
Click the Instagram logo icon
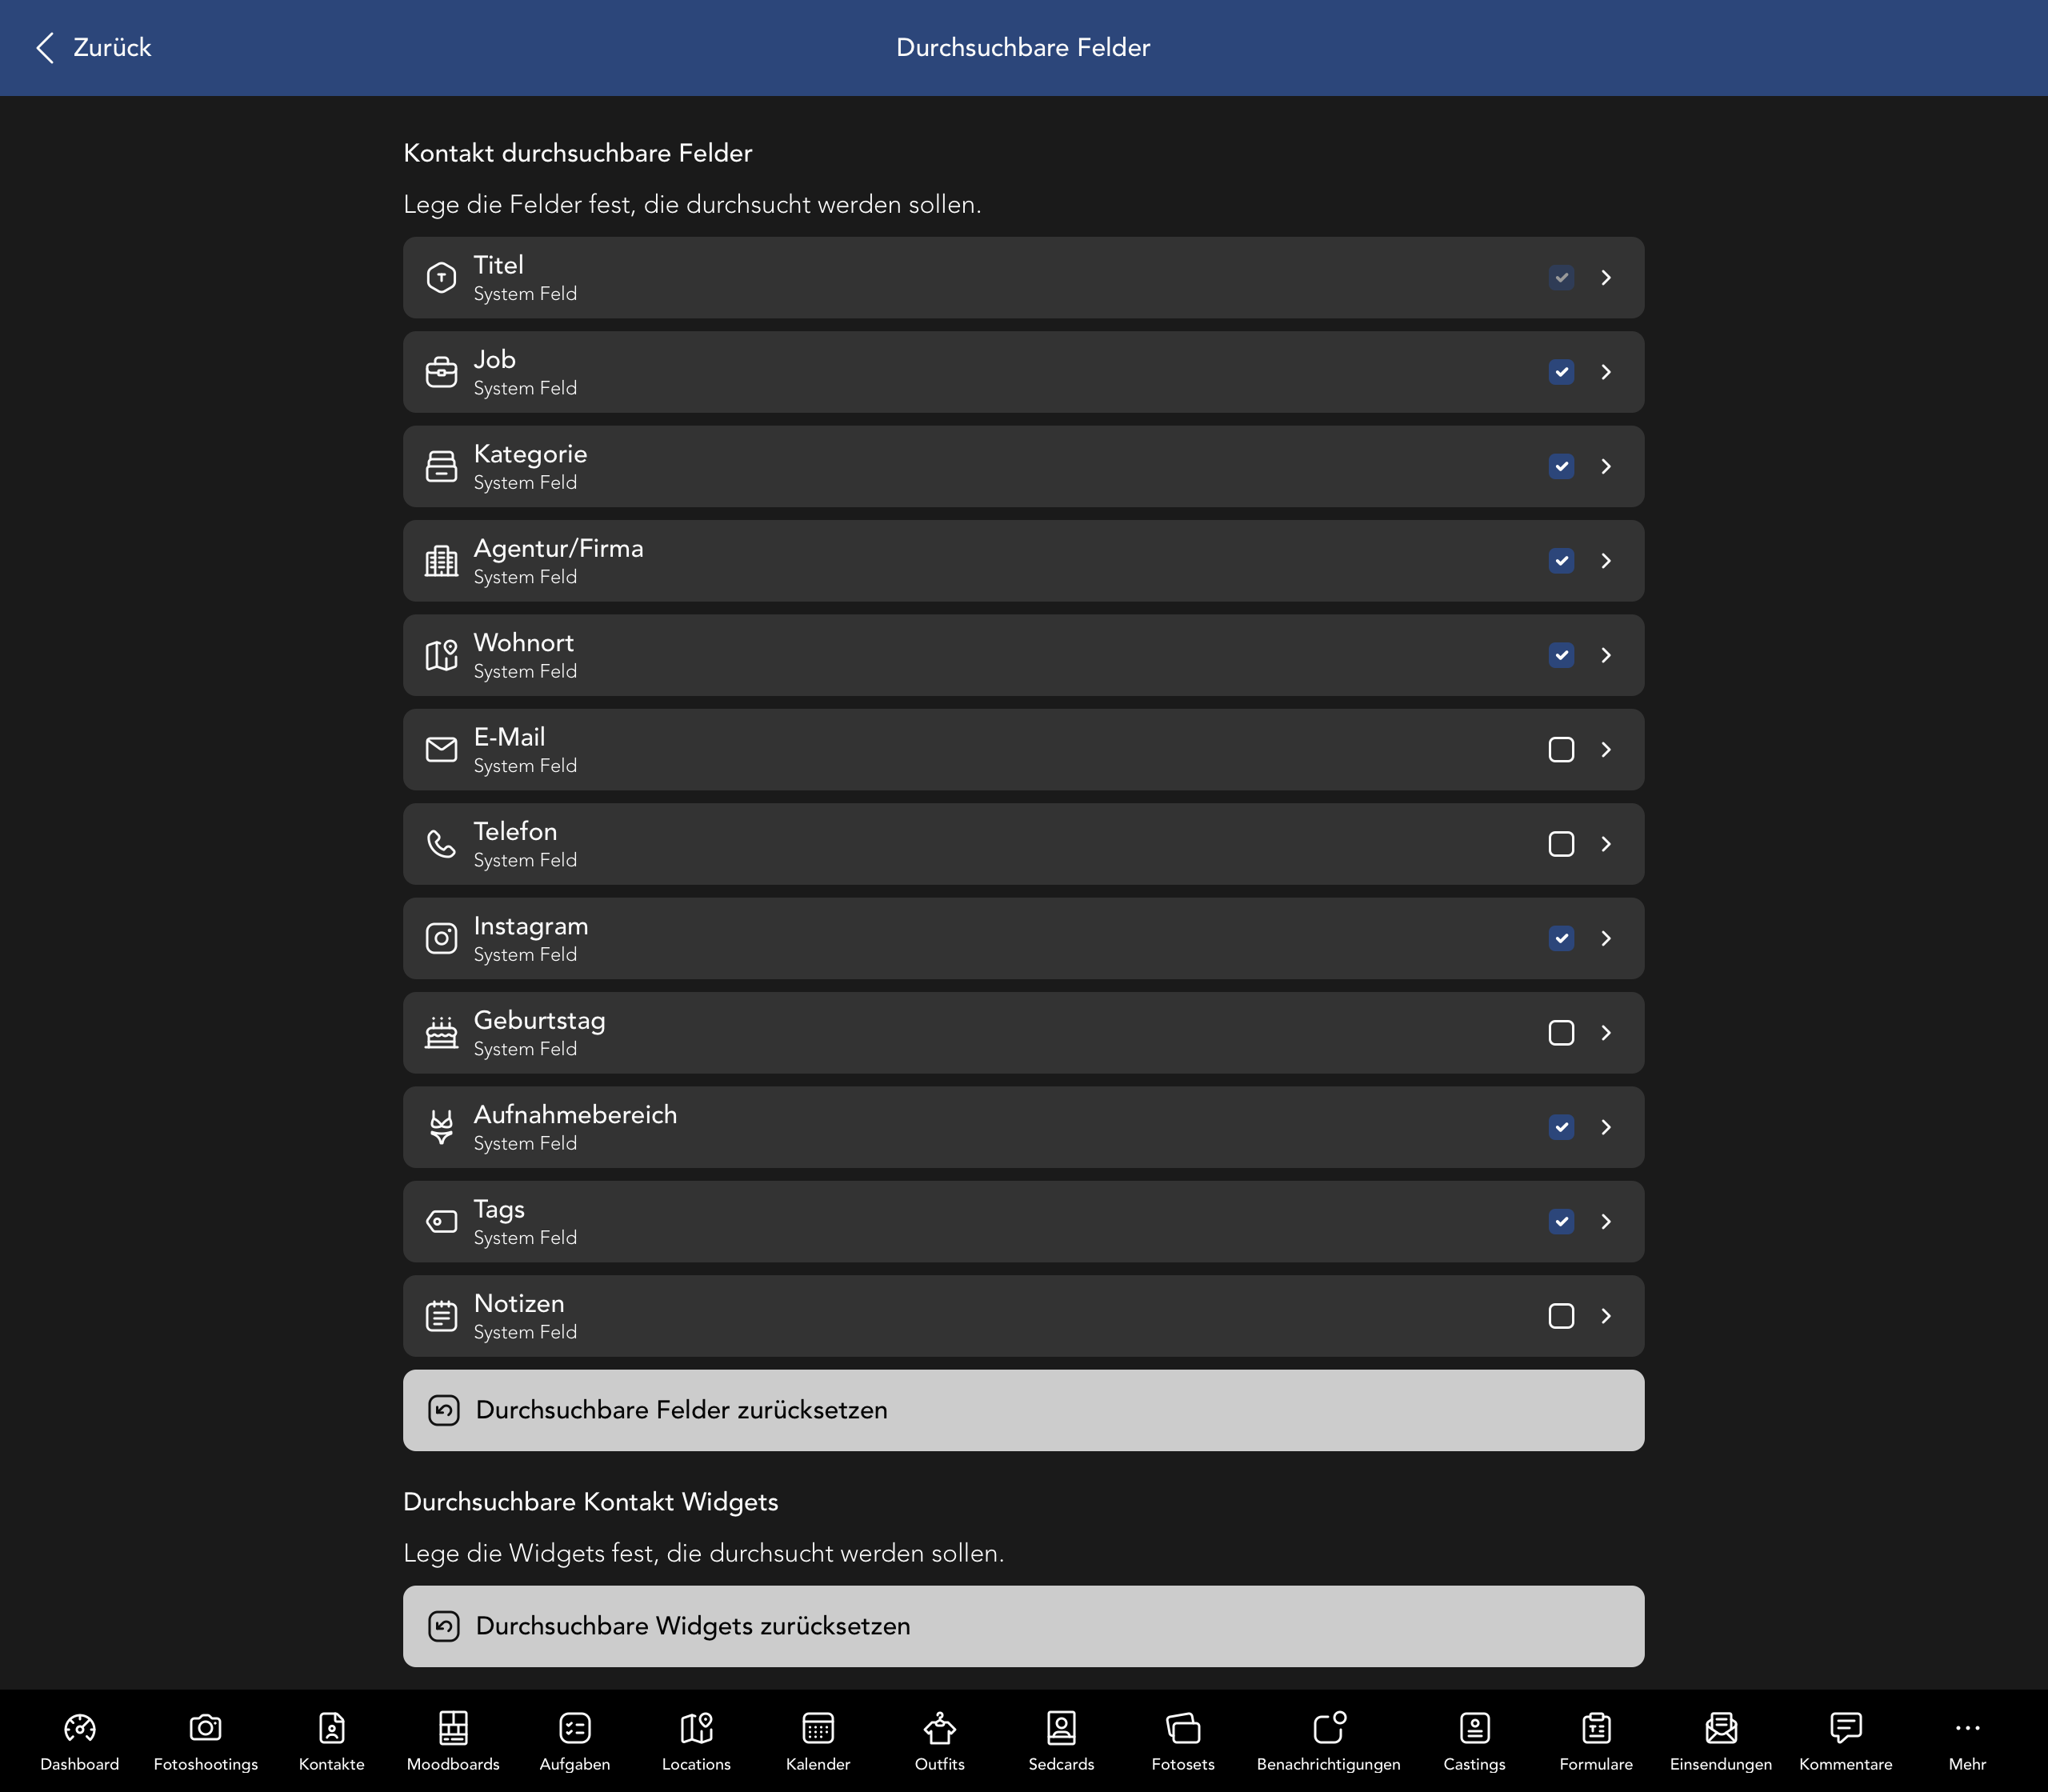click(x=441, y=938)
